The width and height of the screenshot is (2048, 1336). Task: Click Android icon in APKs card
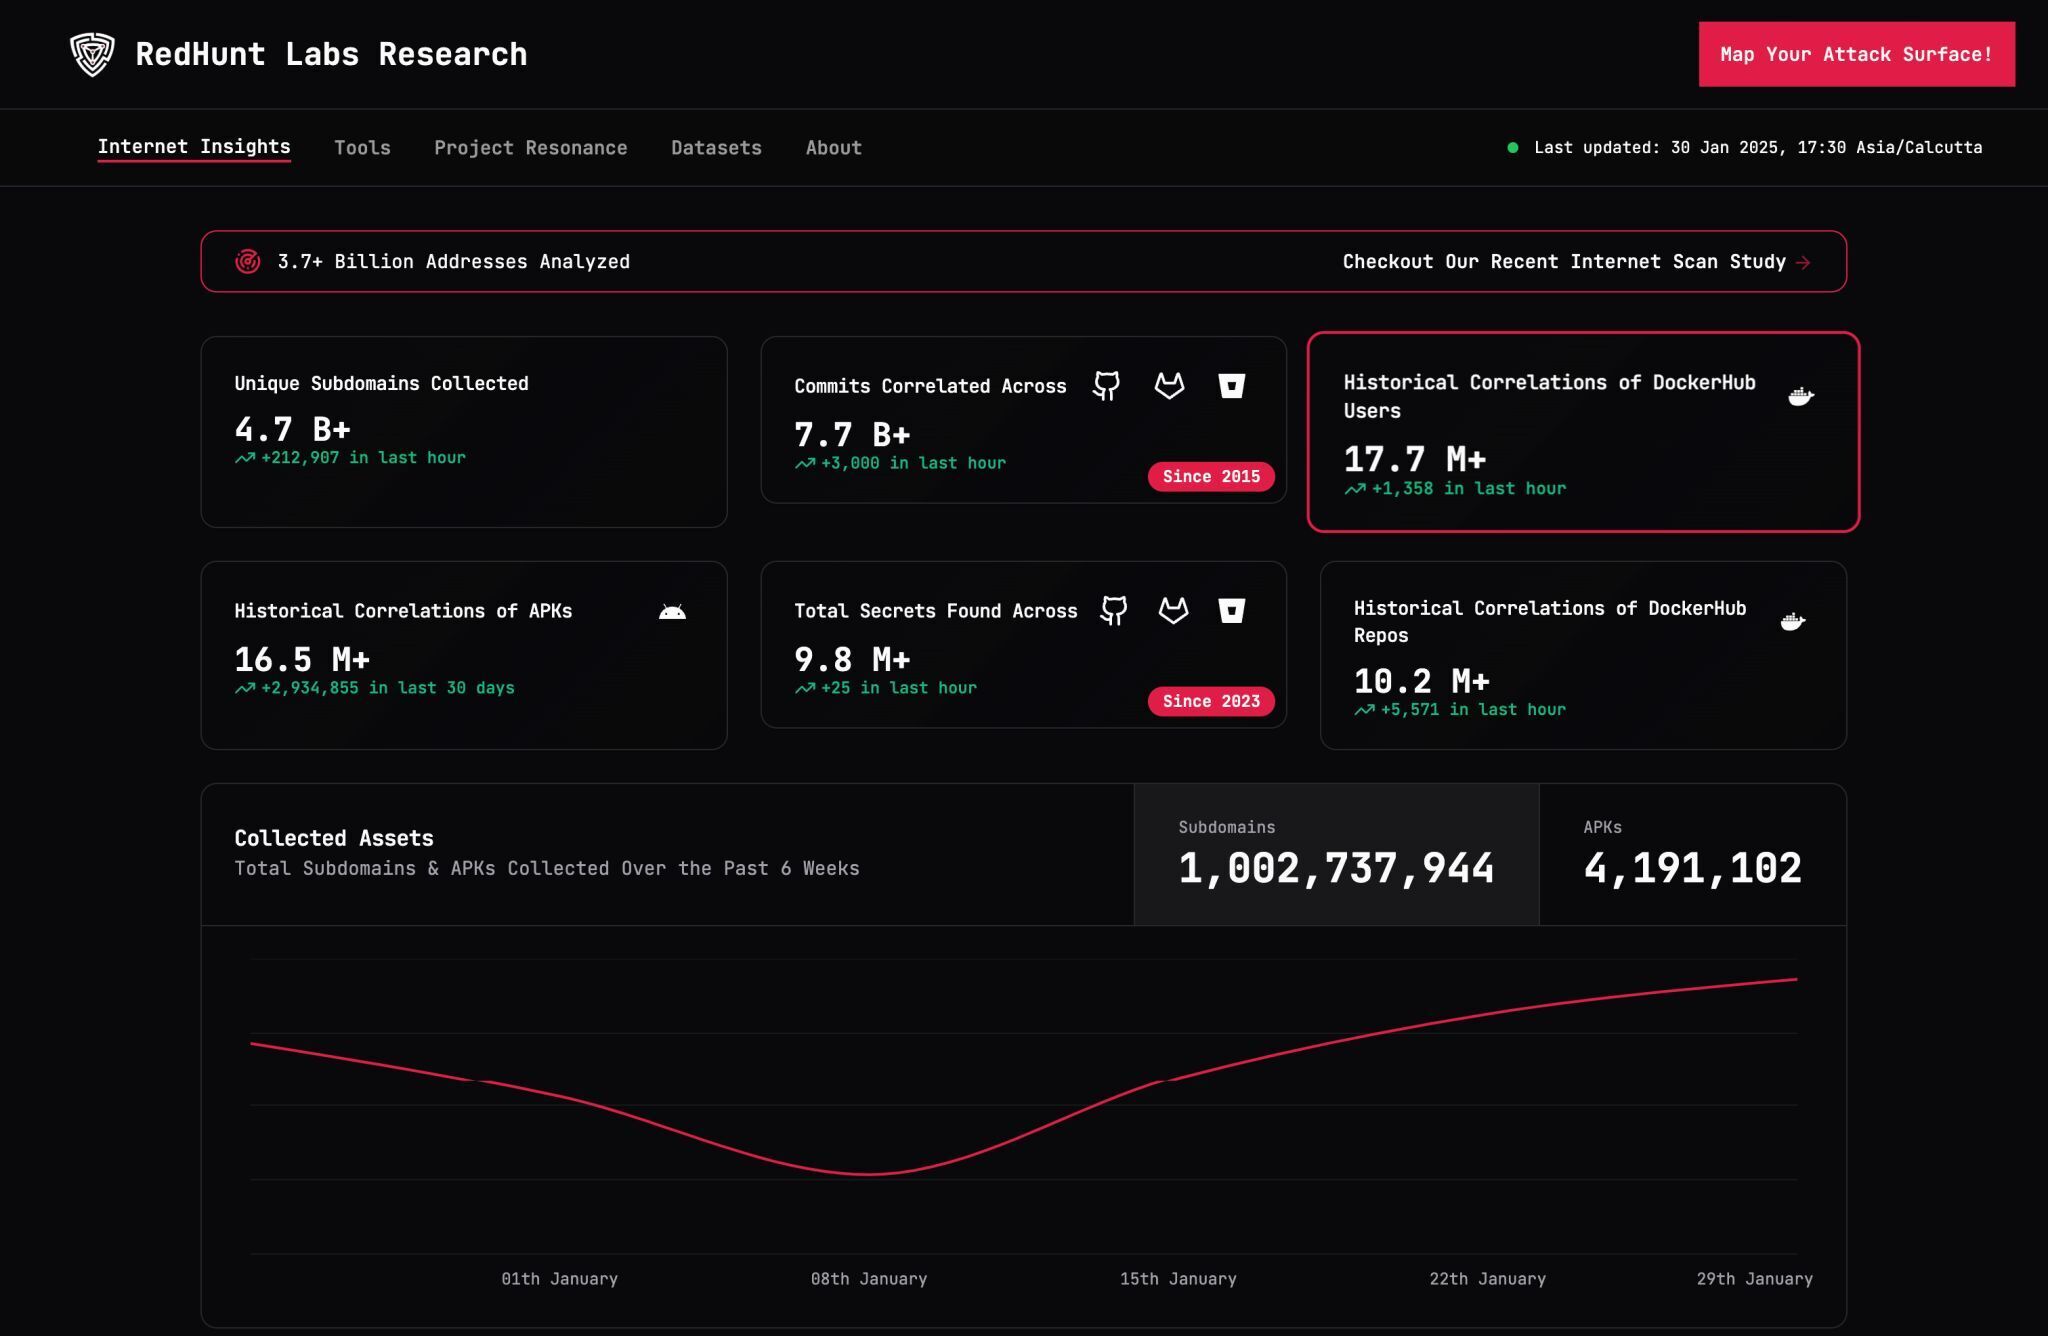click(x=672, y=612)
